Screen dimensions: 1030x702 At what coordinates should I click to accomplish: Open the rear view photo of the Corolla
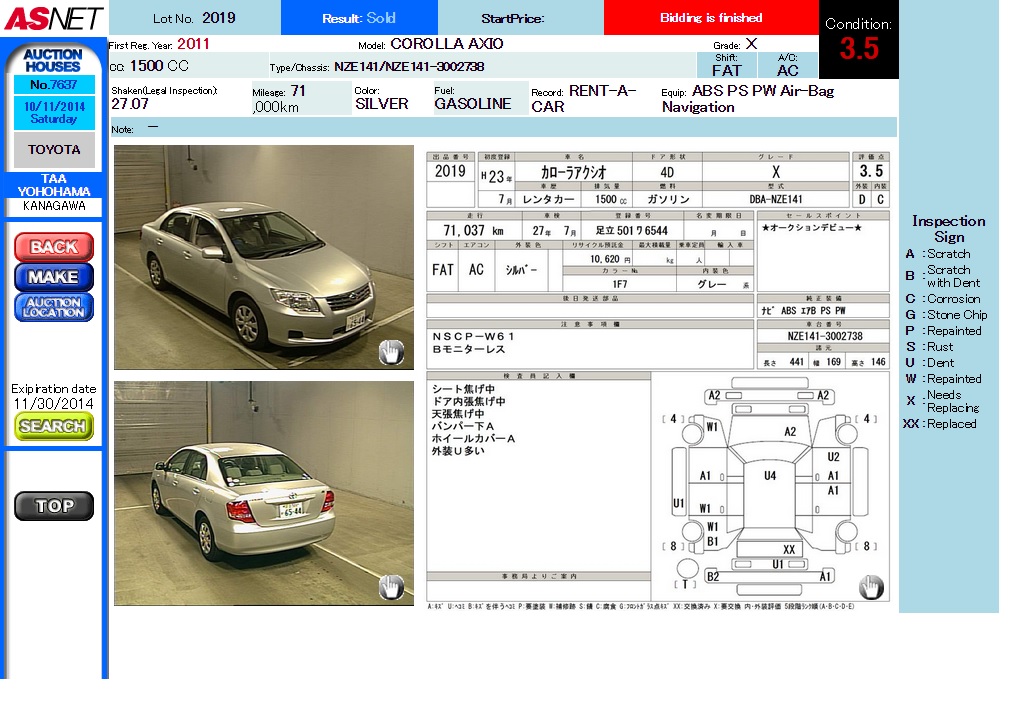click(x=263, y=492)
